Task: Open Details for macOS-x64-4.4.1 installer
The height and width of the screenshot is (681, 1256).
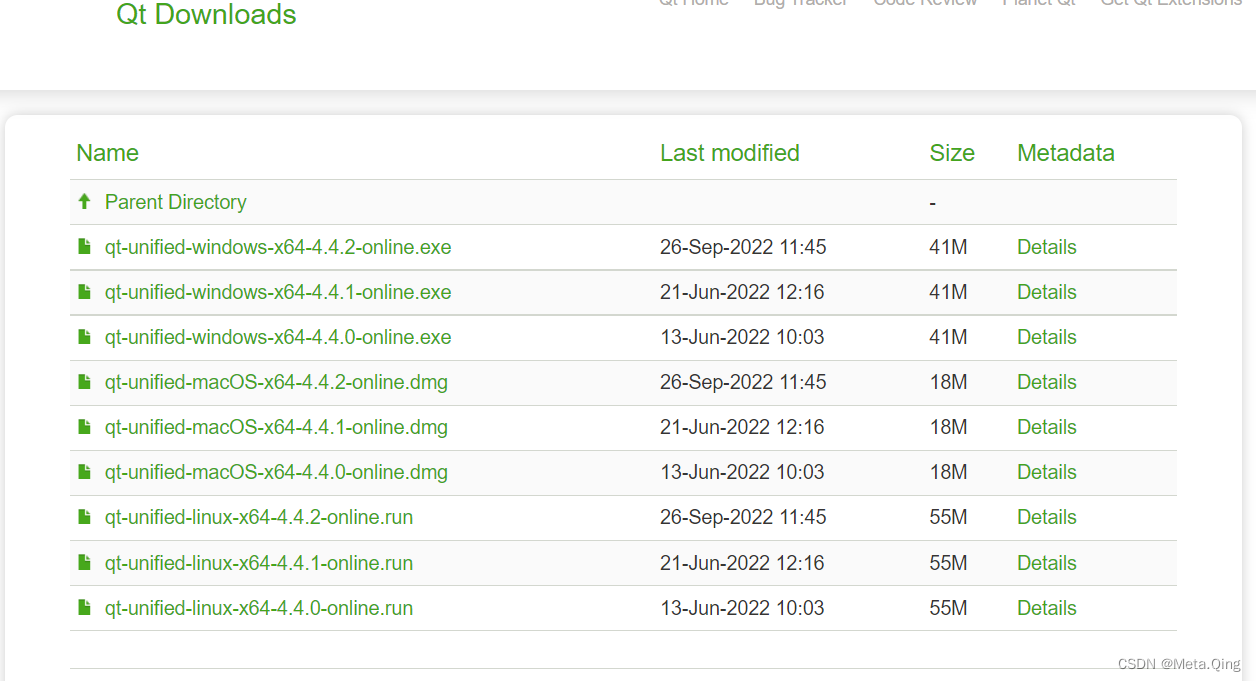Action: (1047, 427)
